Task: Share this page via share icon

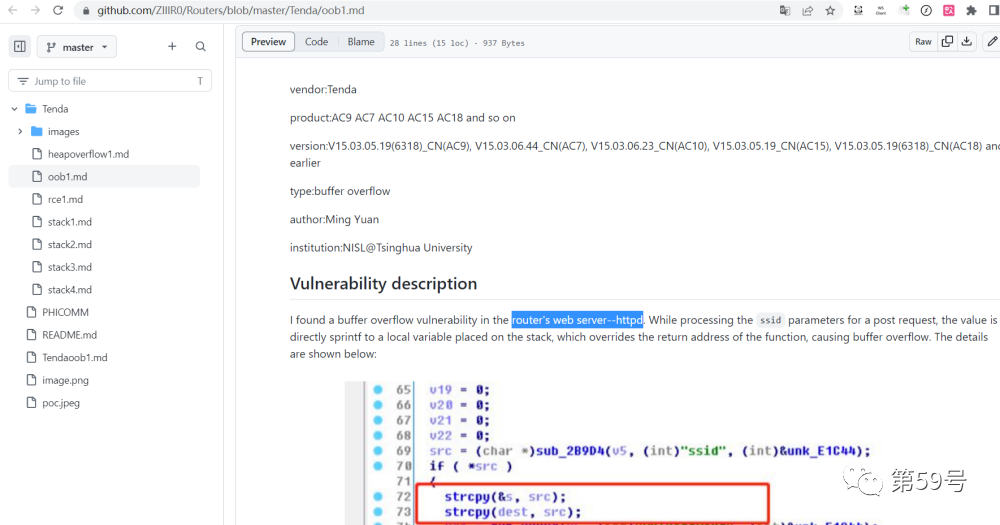Action: click(x=807, y=10)
